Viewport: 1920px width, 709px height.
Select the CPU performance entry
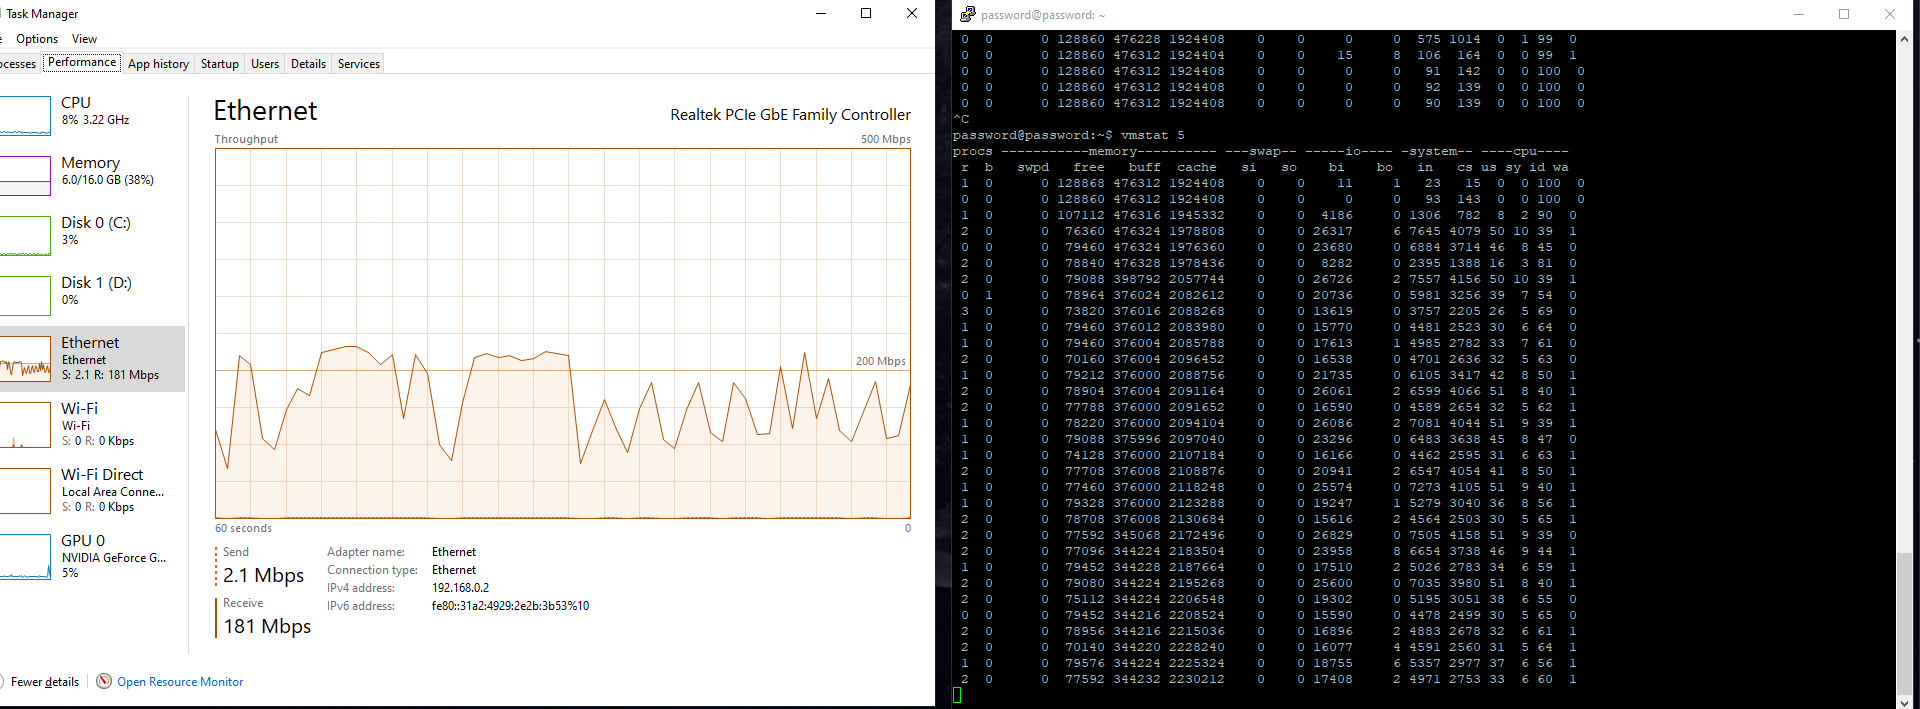[92, 115]
